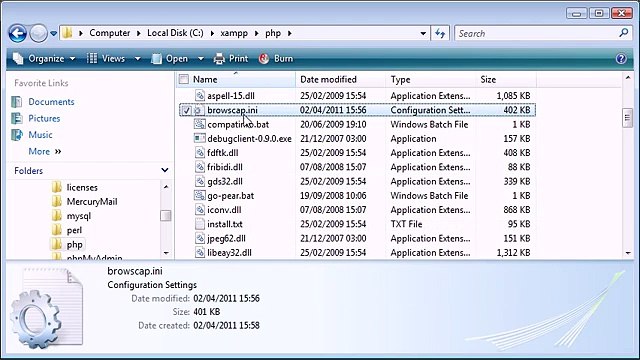Burn selected file to disc

tap(276, 59)
